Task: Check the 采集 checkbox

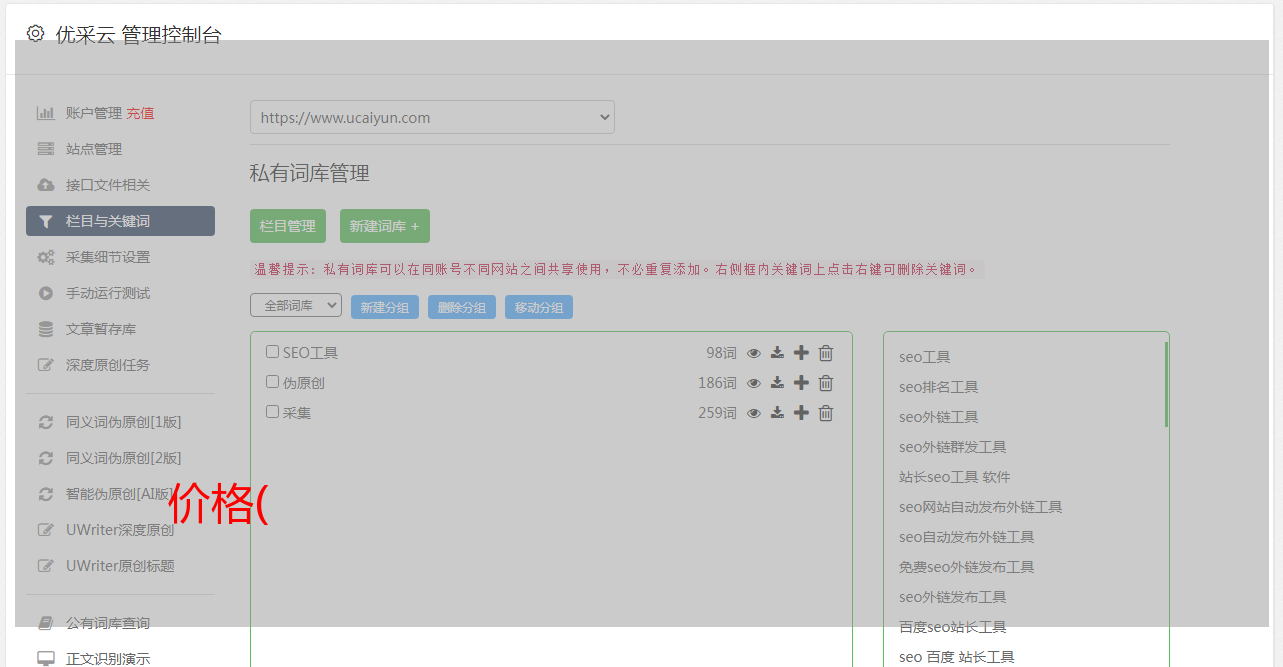Action: [272, 412]
